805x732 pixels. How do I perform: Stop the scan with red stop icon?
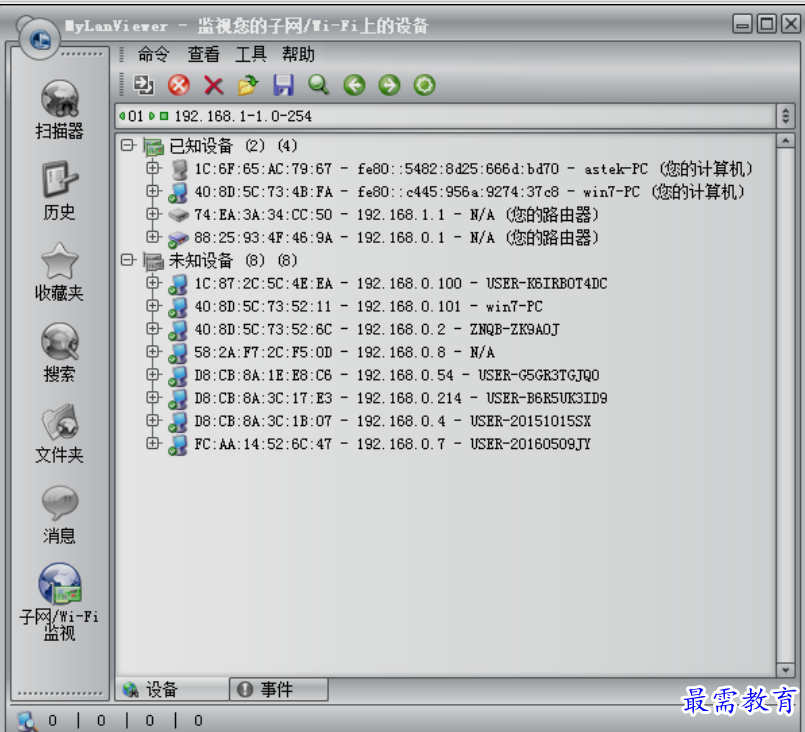pyautogui.click(x=178, y=85)
